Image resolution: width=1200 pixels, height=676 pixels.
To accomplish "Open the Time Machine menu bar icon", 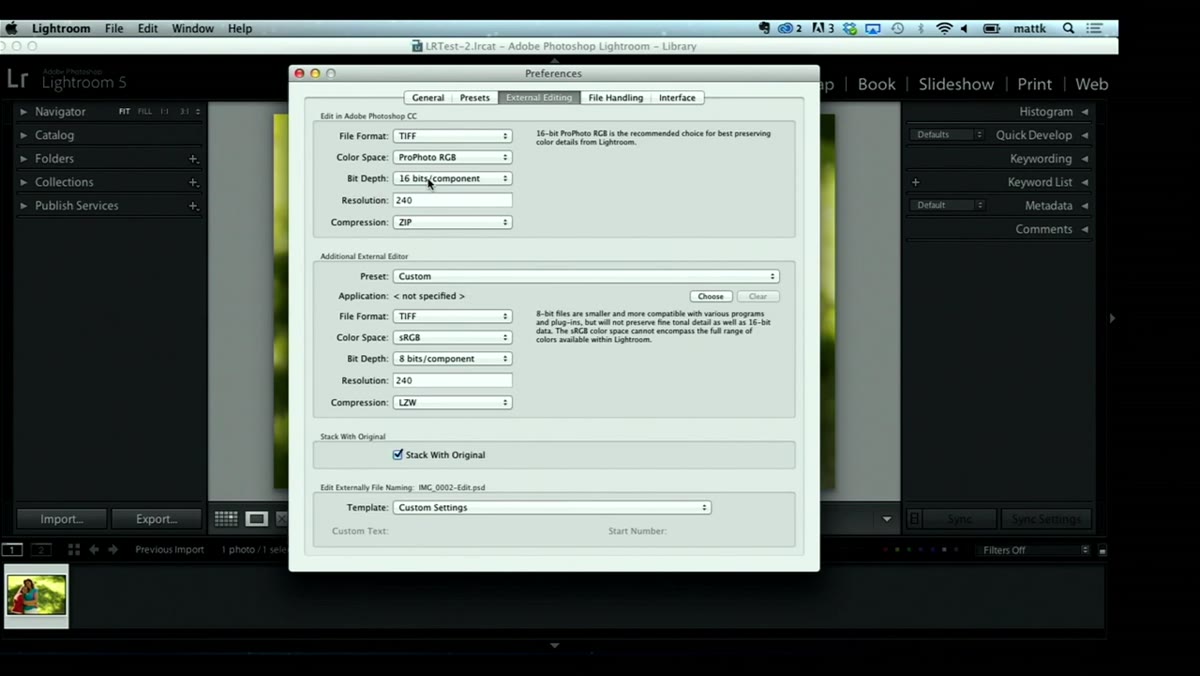I will [x=897, y=29].
